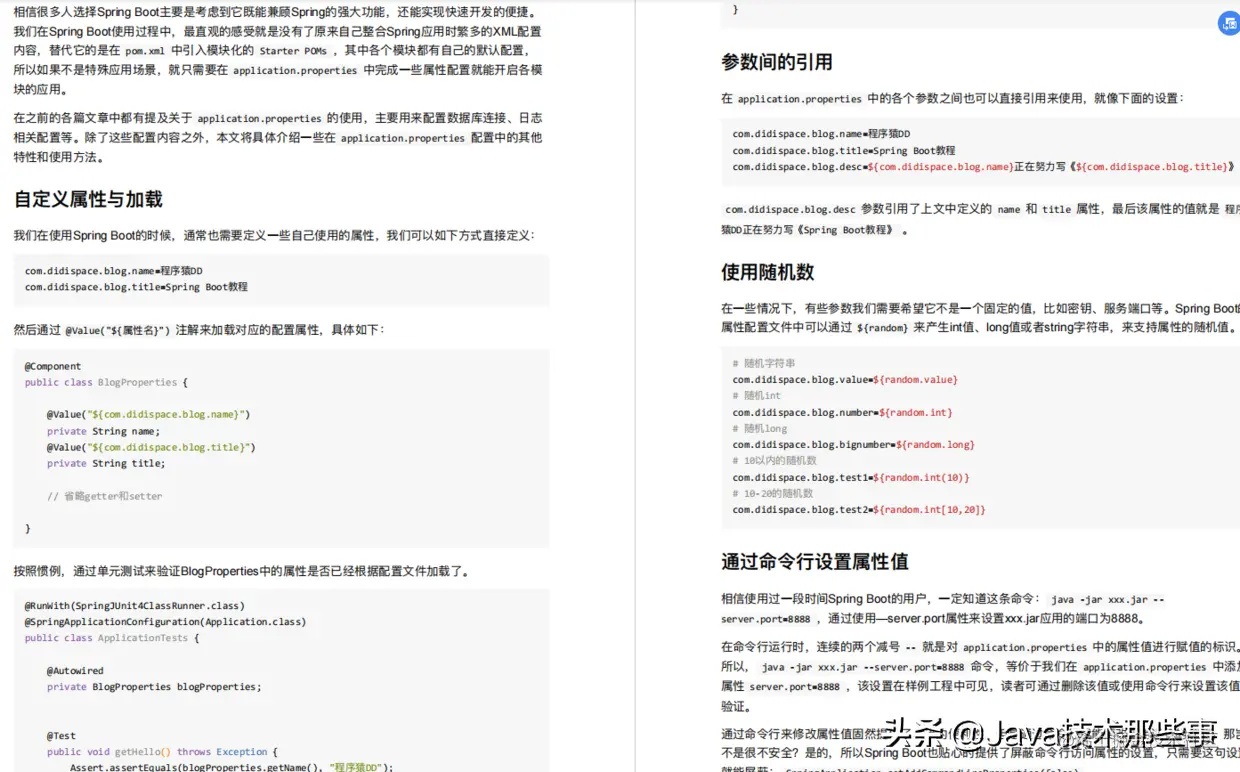The width and height of the screenshot is (1240, 772).
Task: Click the paragraph starting '按照惯例，通过单元测试'
Action: pyautogui.click(x=241, y=571)
